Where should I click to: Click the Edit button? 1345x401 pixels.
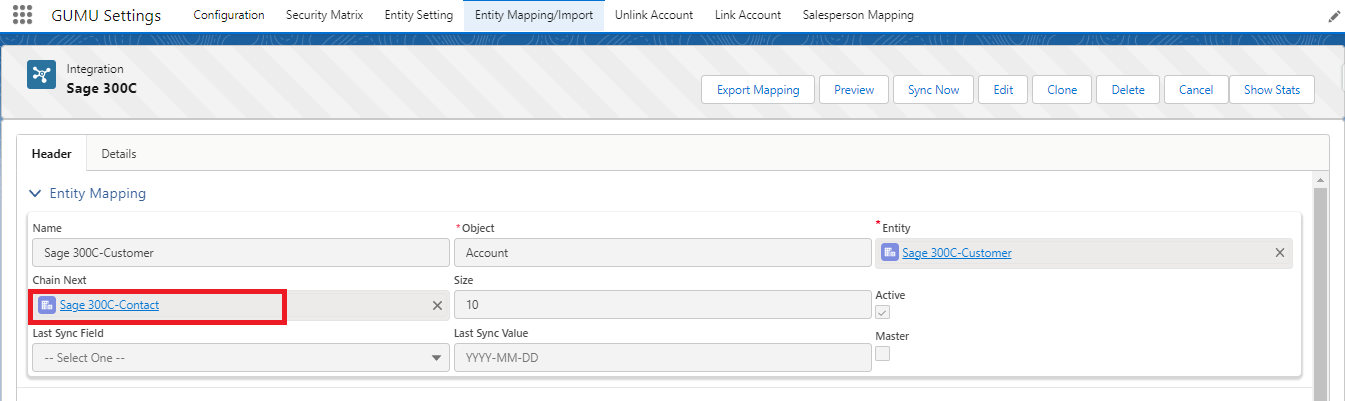[x=1003, y=90]
